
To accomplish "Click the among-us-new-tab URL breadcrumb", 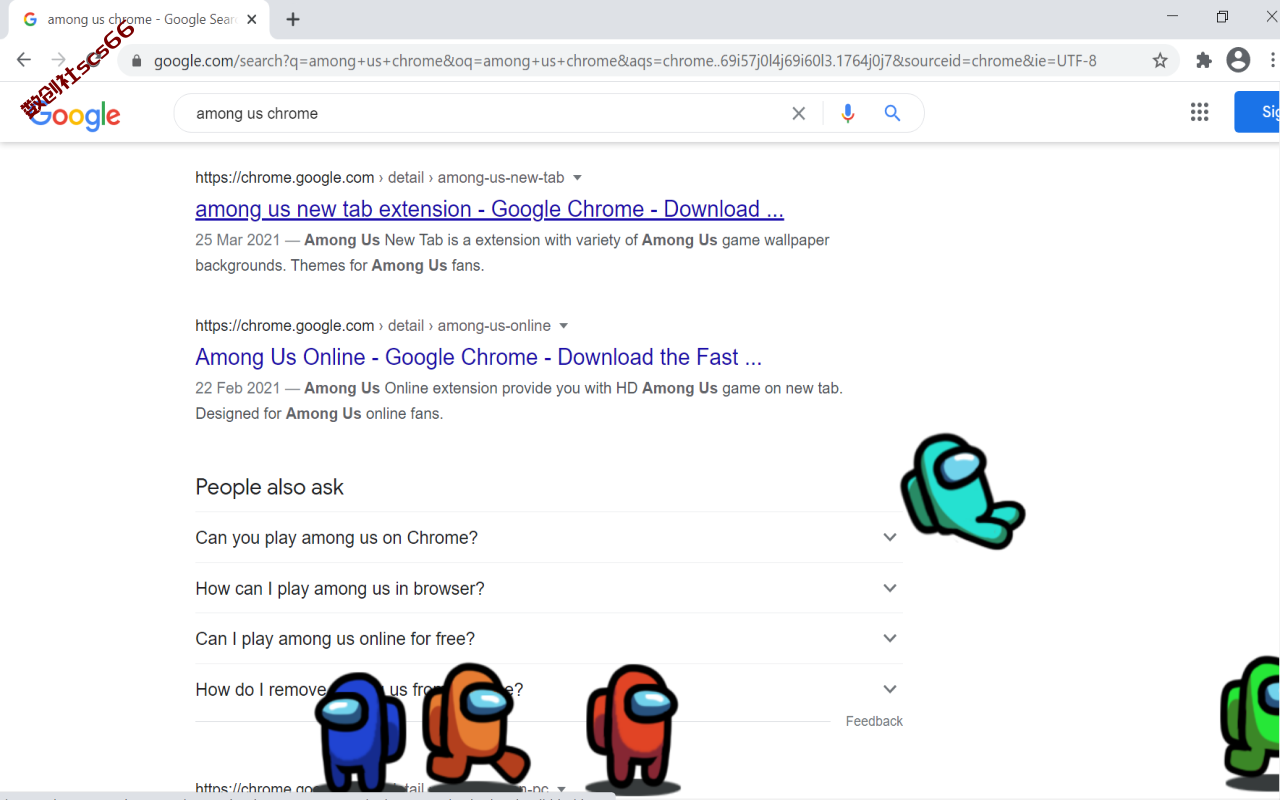I will pos(380,178).
